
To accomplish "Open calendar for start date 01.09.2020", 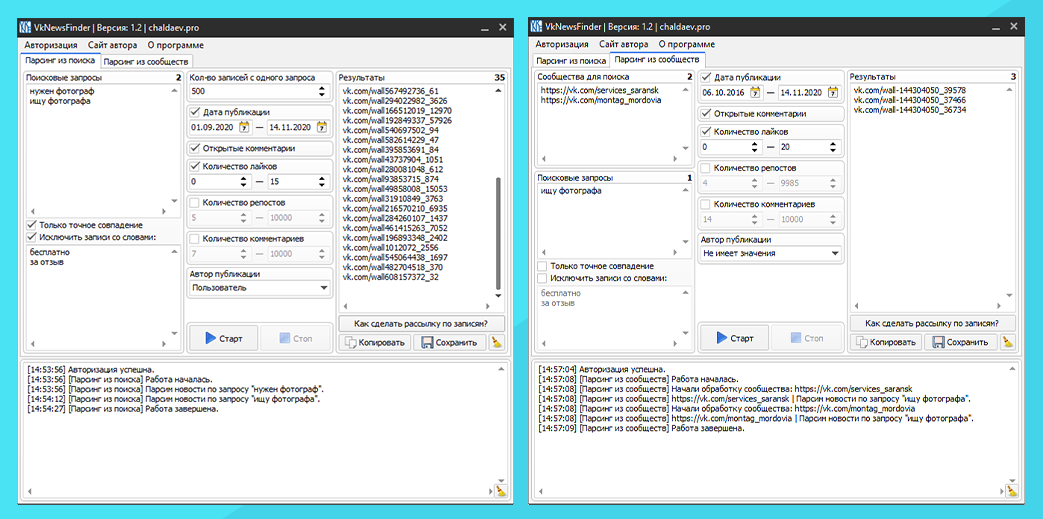I will pyautogui.click(x=243, y=126).
